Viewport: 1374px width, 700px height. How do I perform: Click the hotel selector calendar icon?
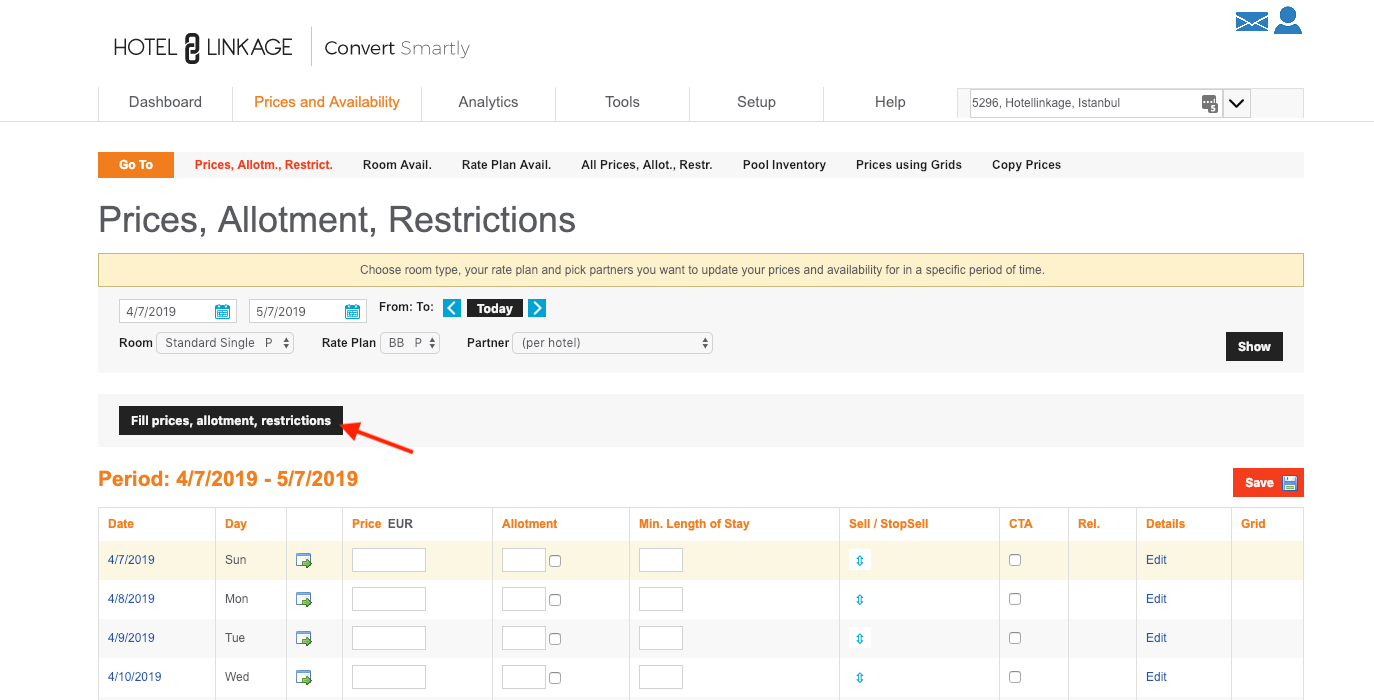[1209, 103]
